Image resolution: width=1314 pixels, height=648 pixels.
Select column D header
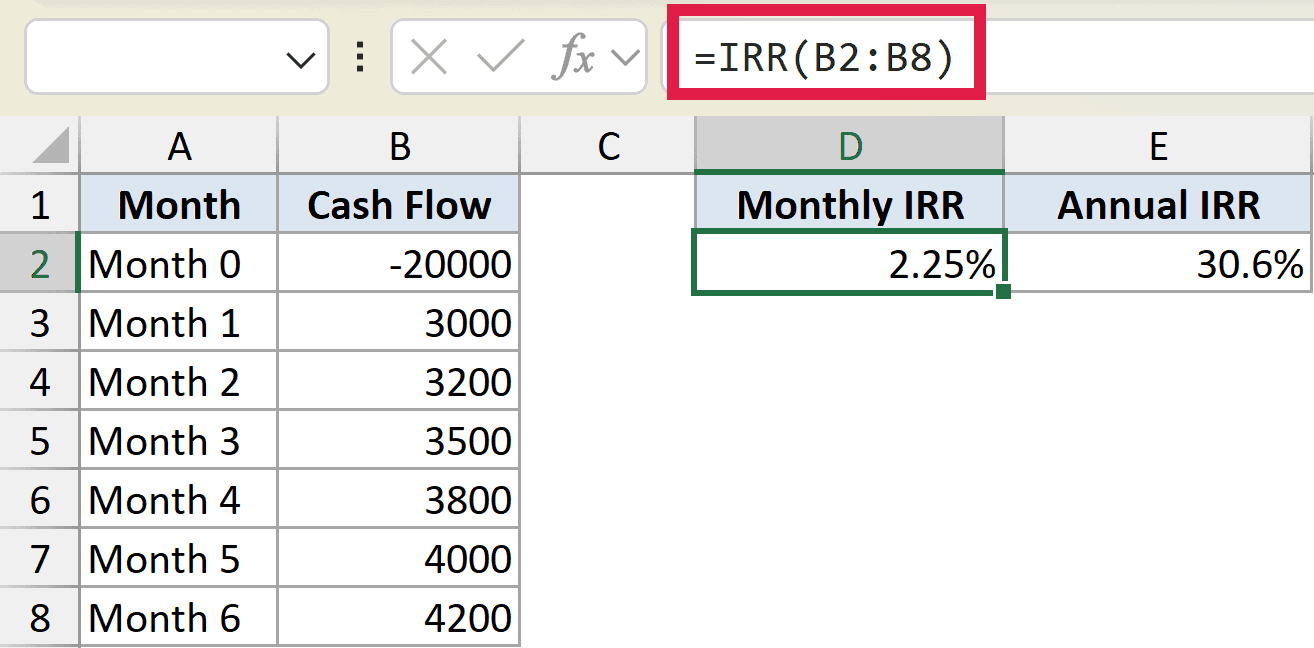click(849, 146)
